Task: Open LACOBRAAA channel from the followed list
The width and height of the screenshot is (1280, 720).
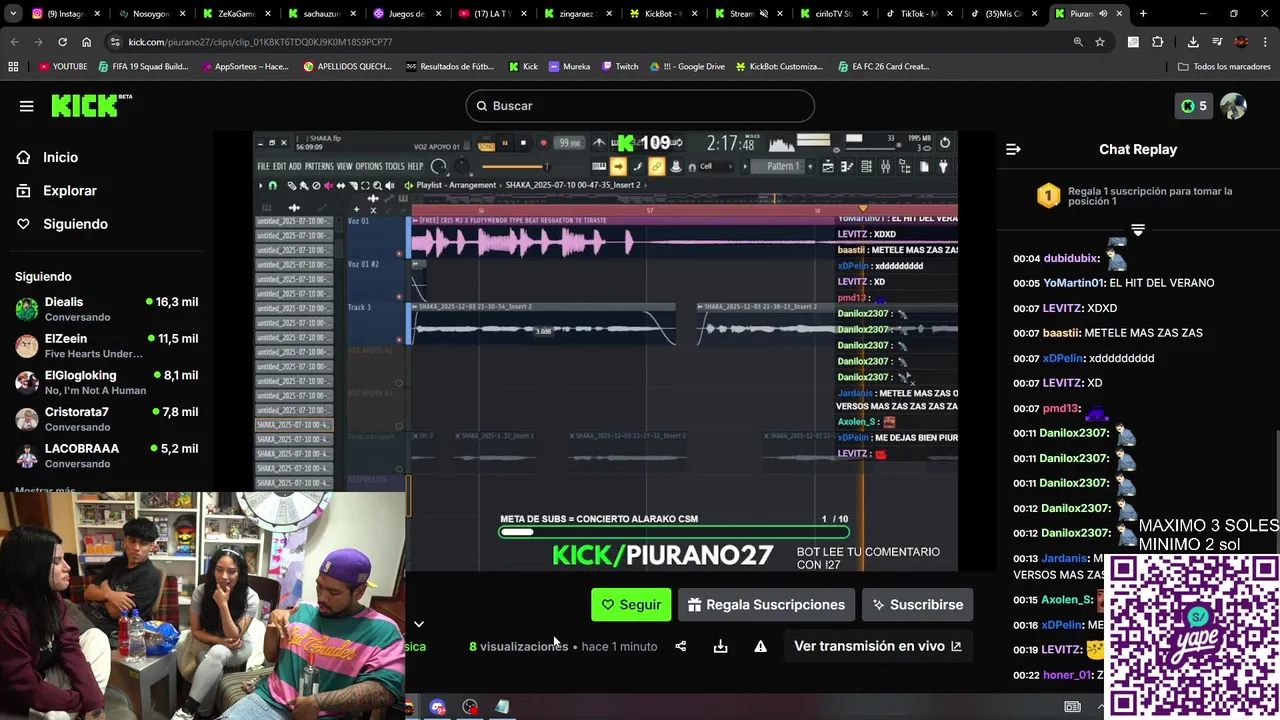Action: (x=106, y=456)
